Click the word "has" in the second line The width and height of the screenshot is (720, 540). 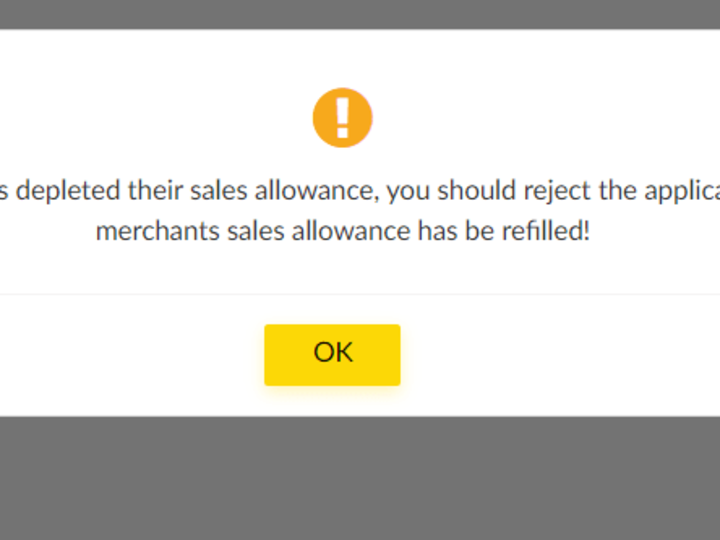[x=437, y=231]
